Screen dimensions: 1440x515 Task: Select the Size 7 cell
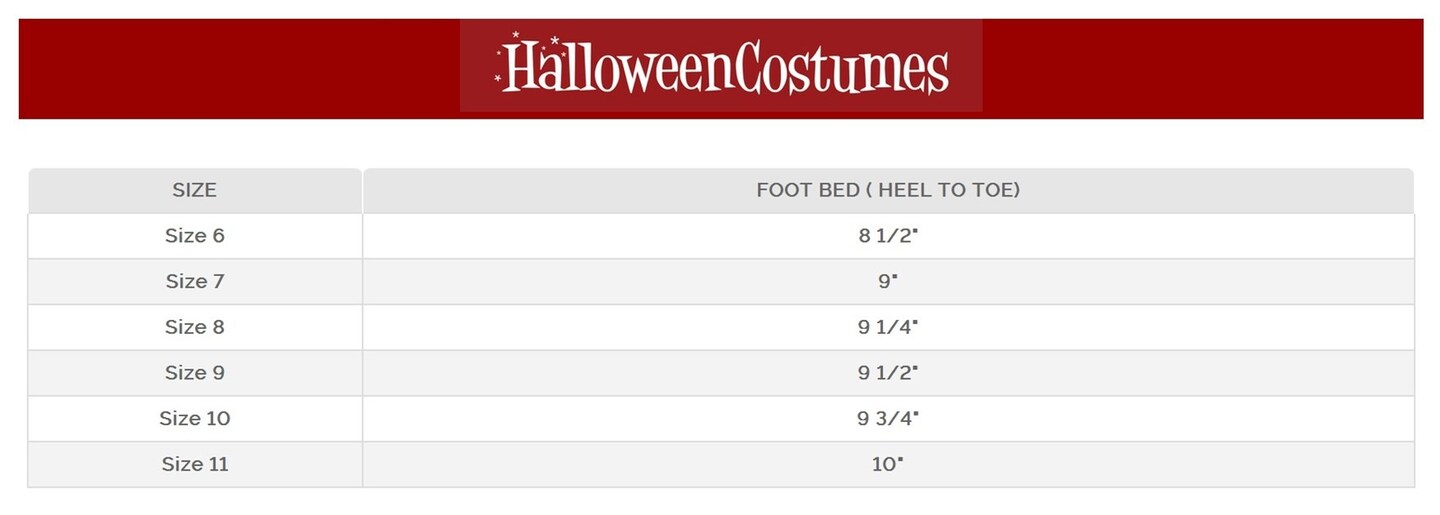tap(194, 282)
